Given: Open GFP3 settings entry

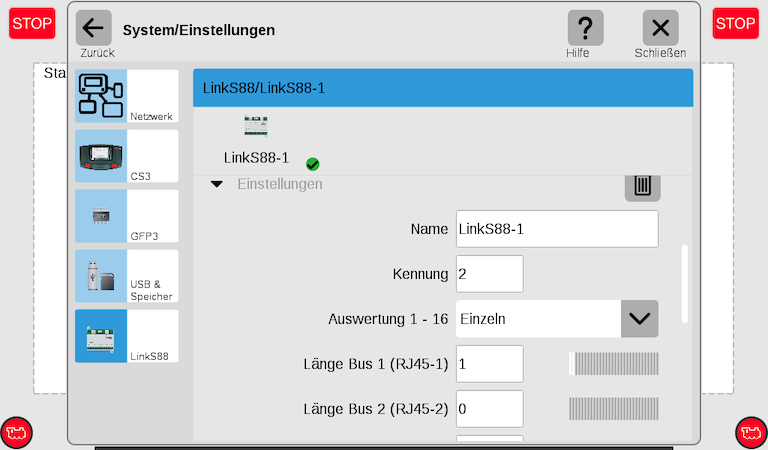Looking at the screenshot, I should pos(126,216).
